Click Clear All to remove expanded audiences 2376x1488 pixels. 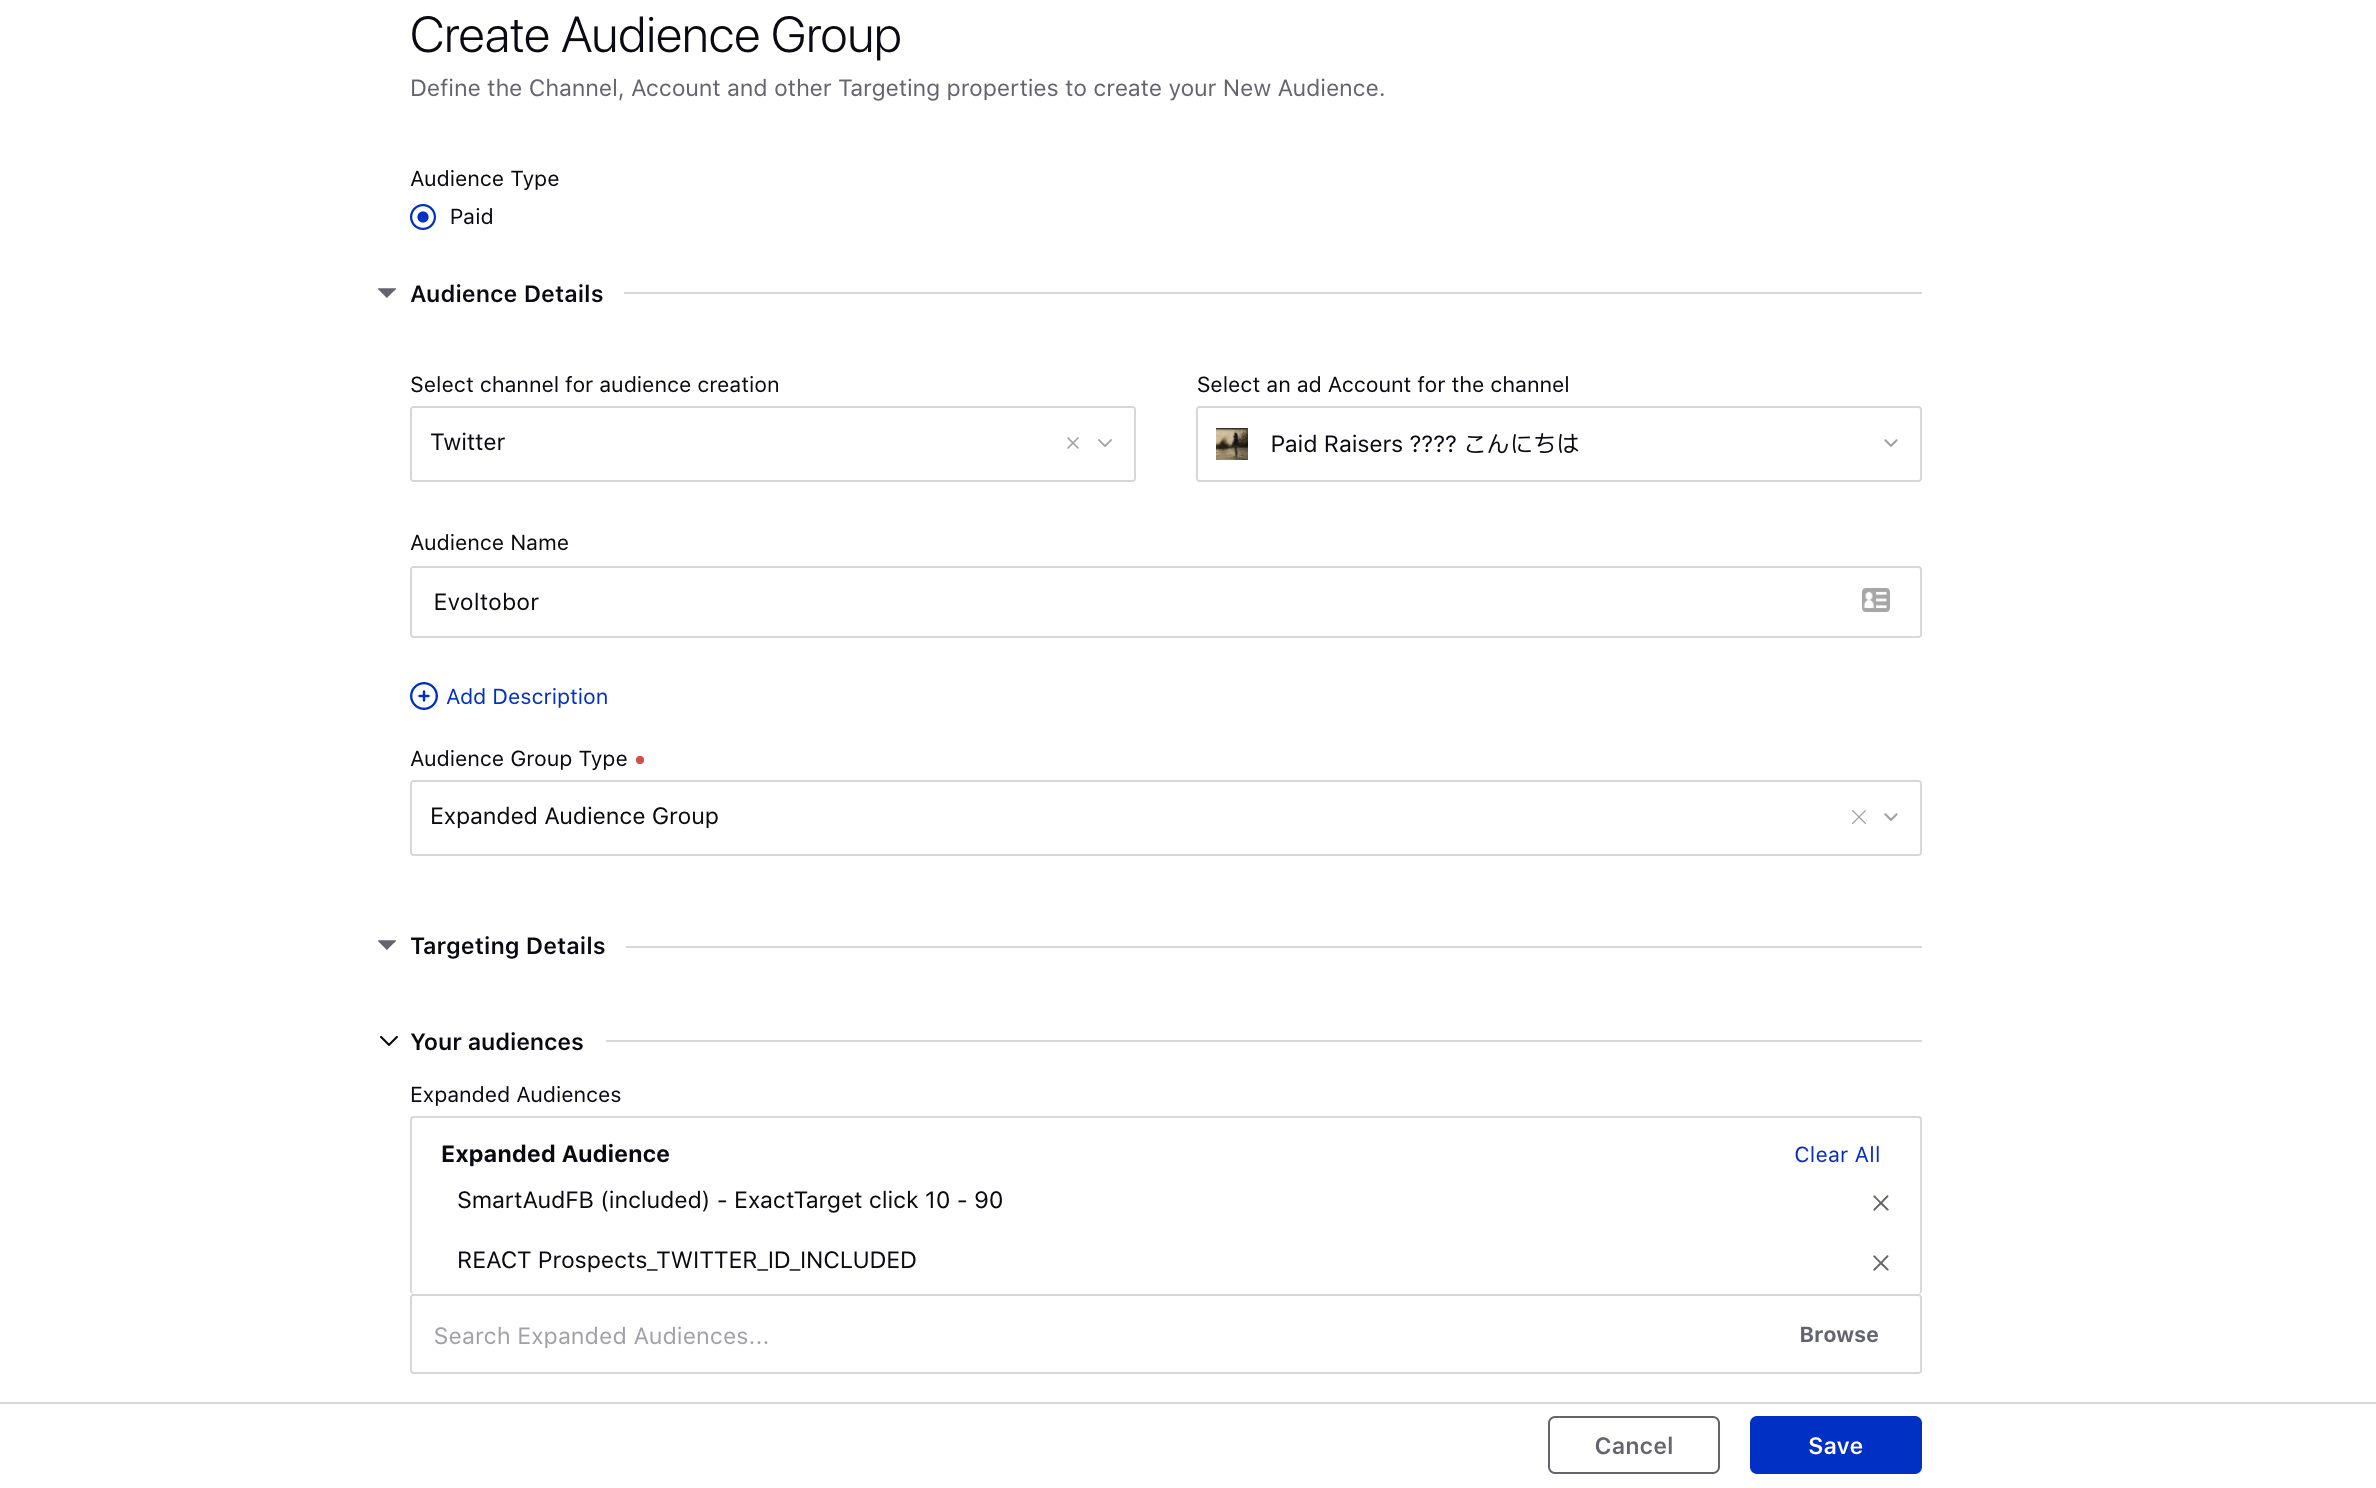1836,1154
